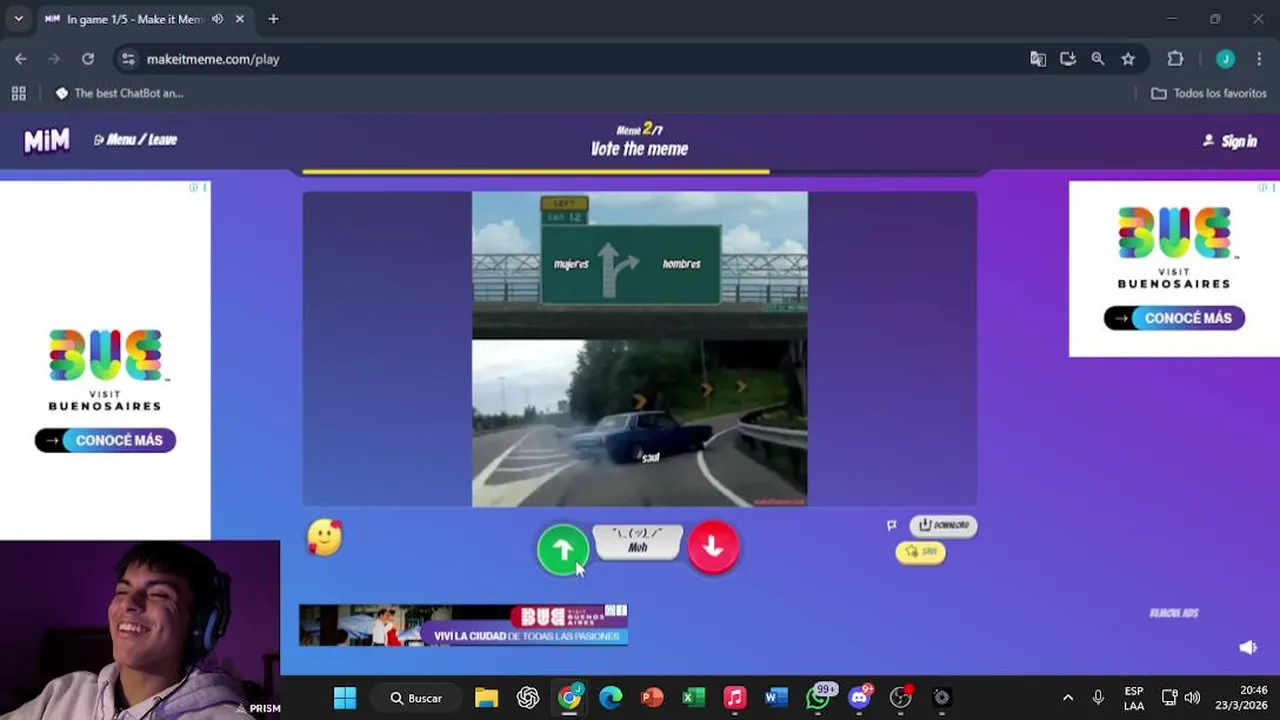The image size is (1280, 720).
Task: Open Apple Music from taskbar
Action: (735, 698)
